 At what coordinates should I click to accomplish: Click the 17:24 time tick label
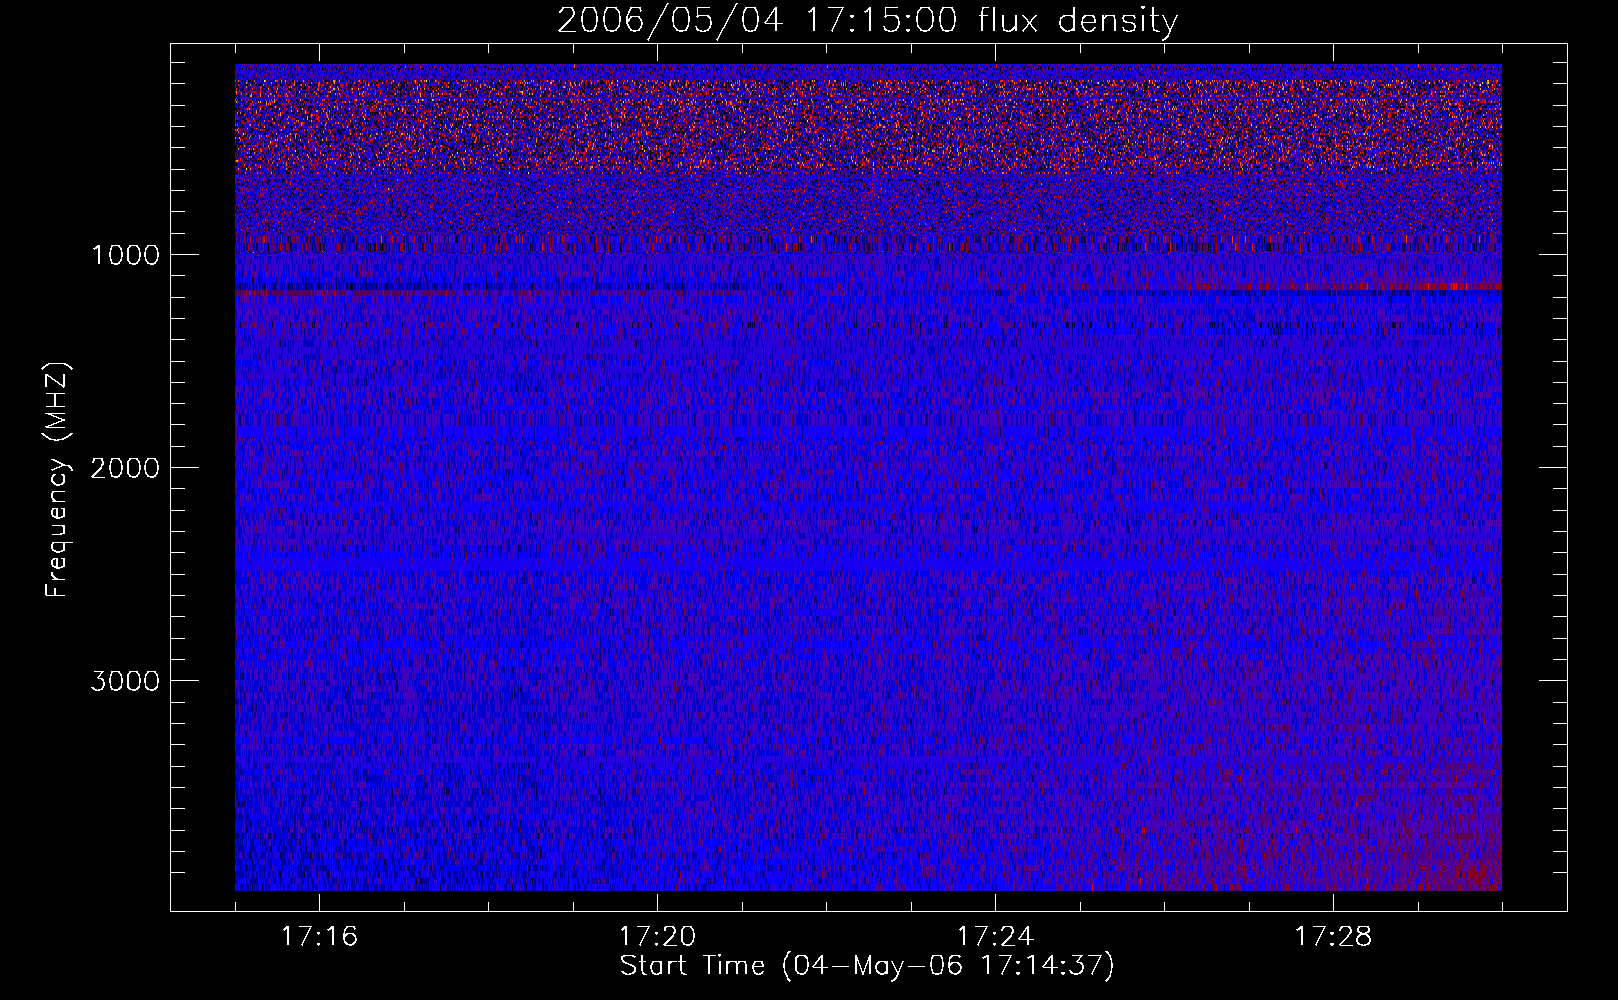click(995, 937)
